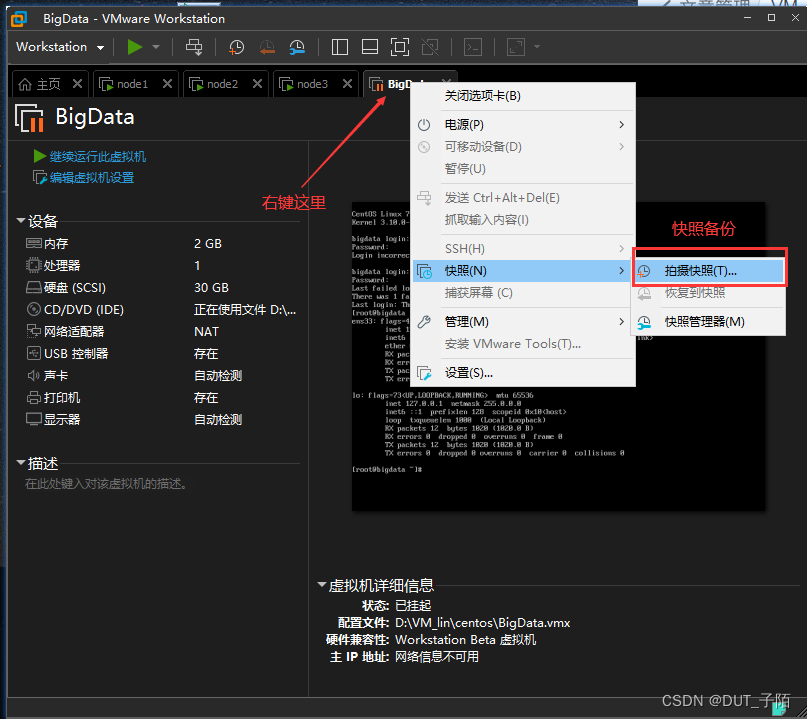Image resolution: width=807 pixels, height=719 pixels.
Task: Open the stretch display dropdown arrow
Action: coord(537,47)
